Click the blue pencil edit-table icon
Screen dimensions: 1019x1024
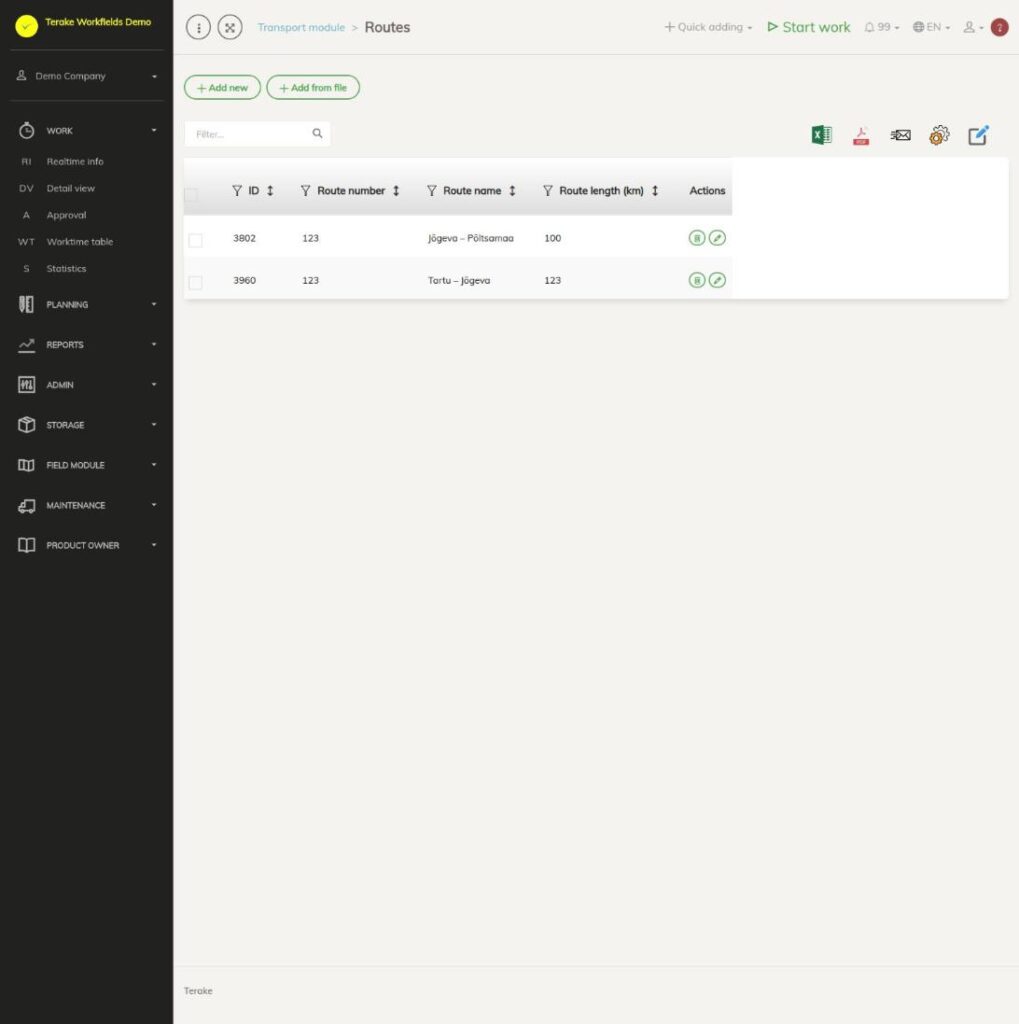(979, 135)
